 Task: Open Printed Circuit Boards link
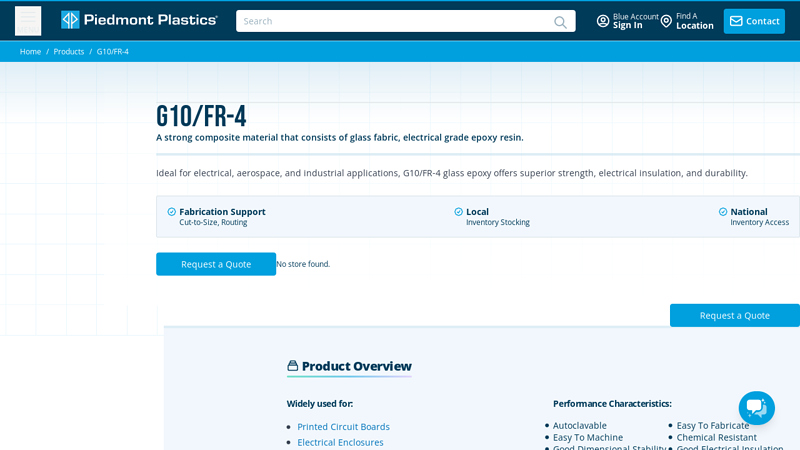pos(343,427)
